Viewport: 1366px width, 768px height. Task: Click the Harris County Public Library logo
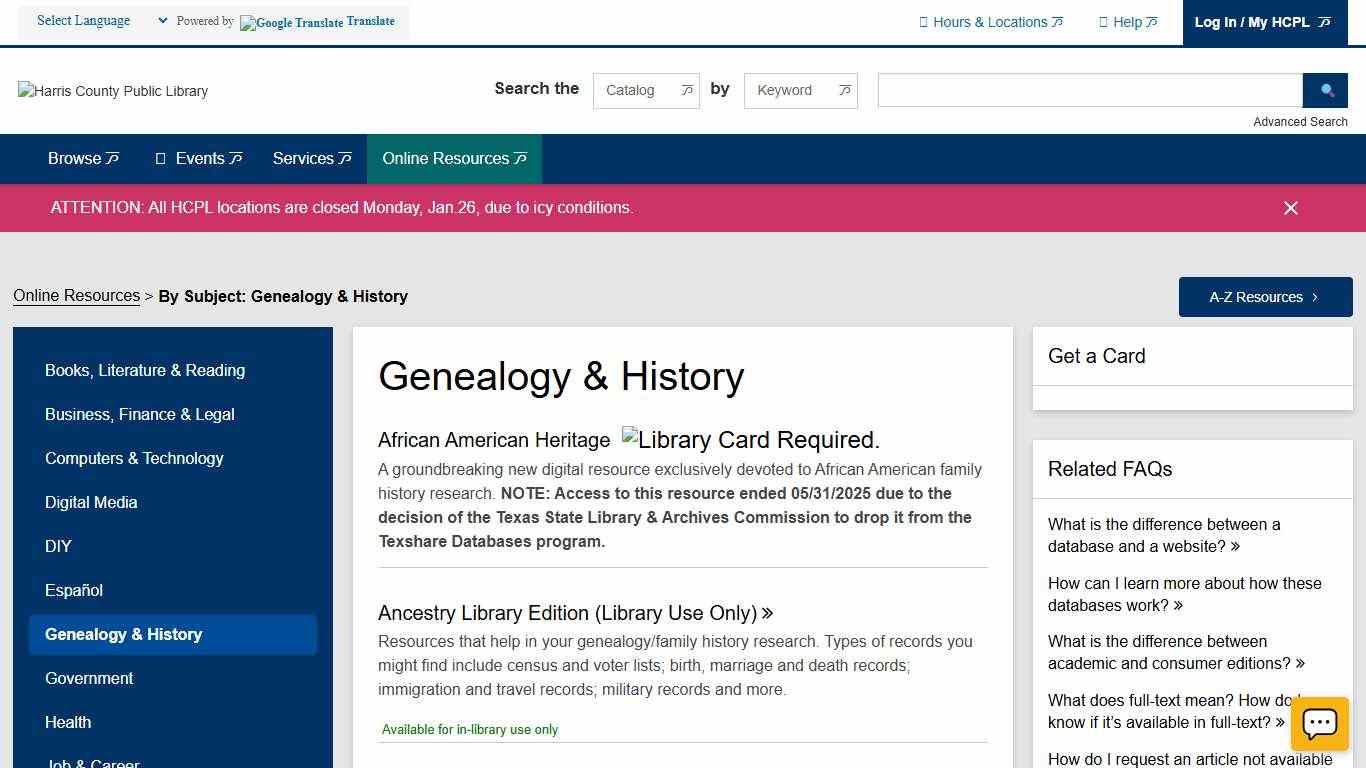point(112,91)
